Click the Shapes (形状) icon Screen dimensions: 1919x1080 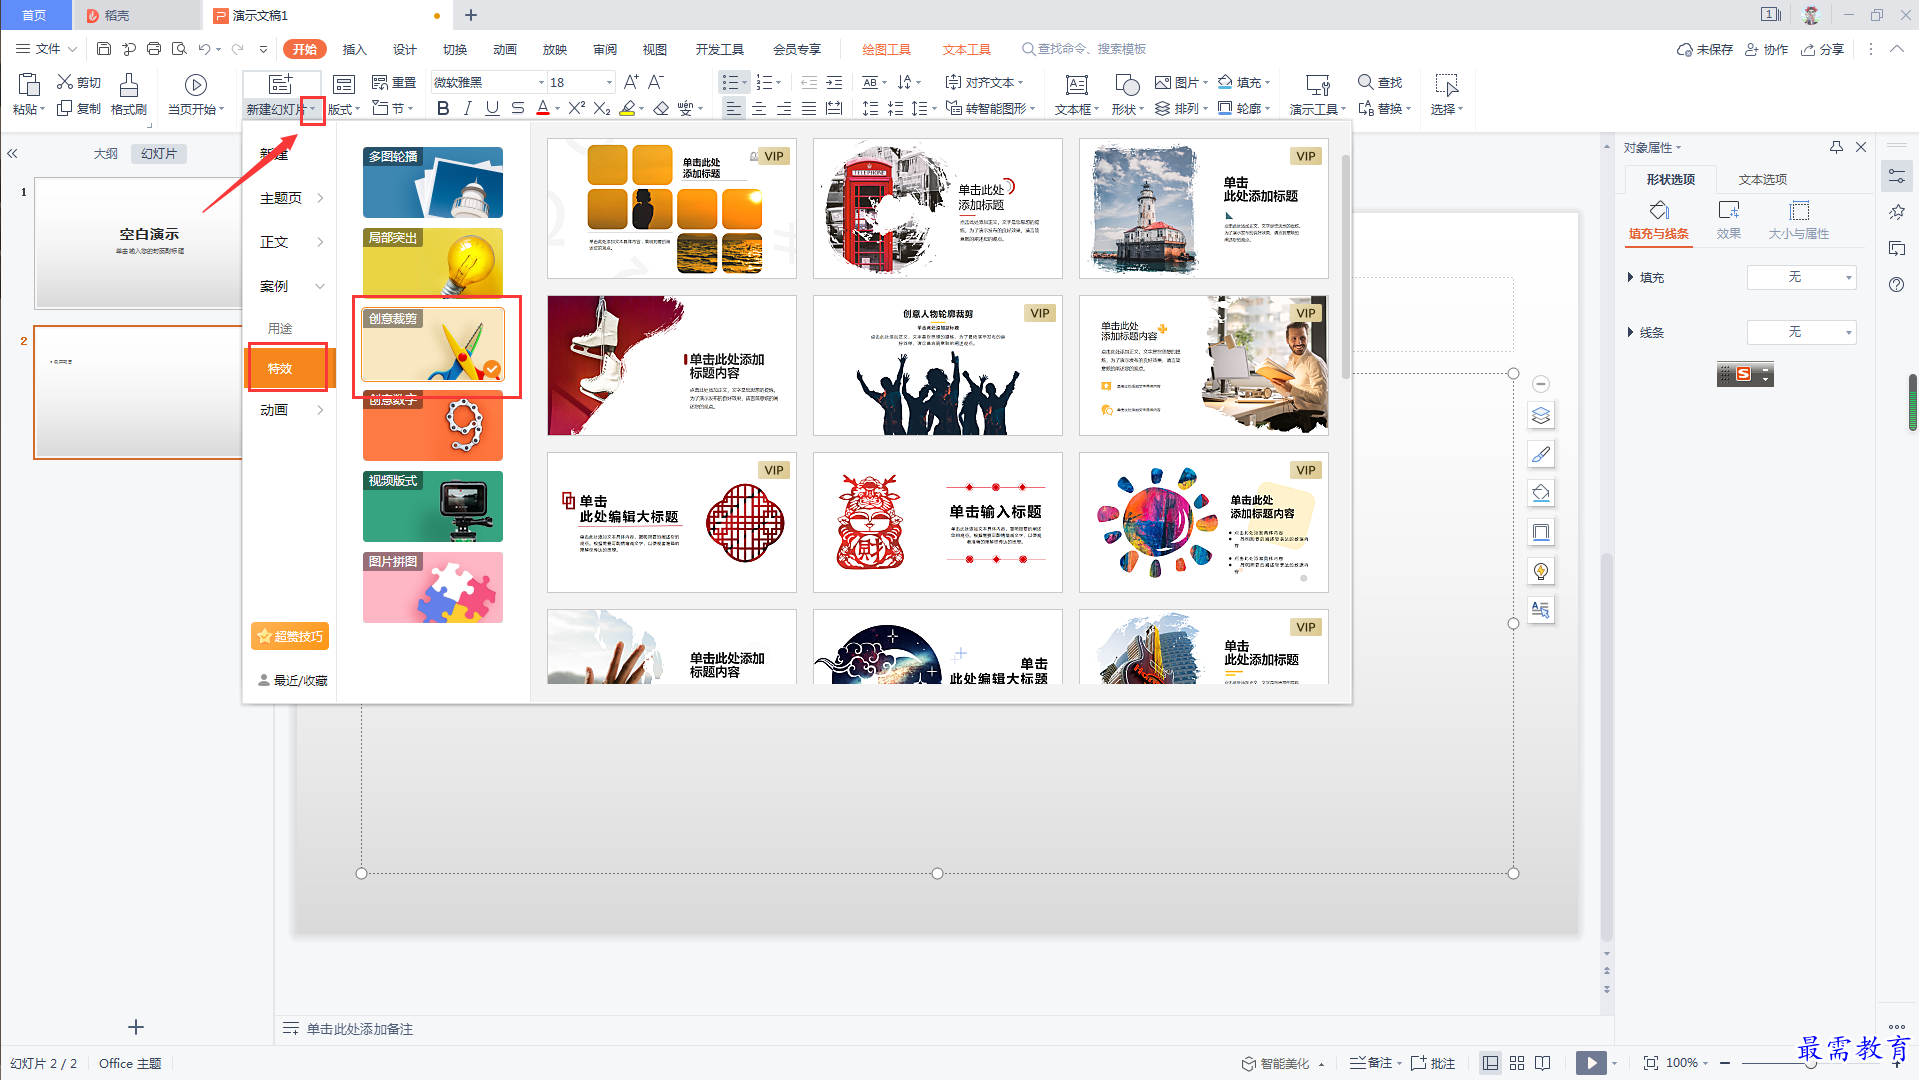1127,85
